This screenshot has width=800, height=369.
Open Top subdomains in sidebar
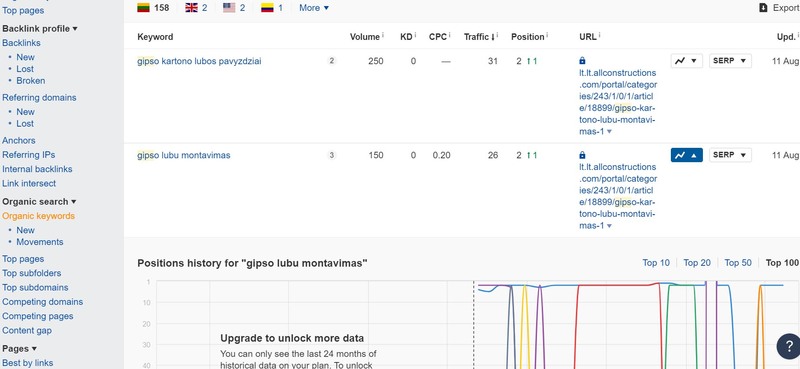coord(35,287)
